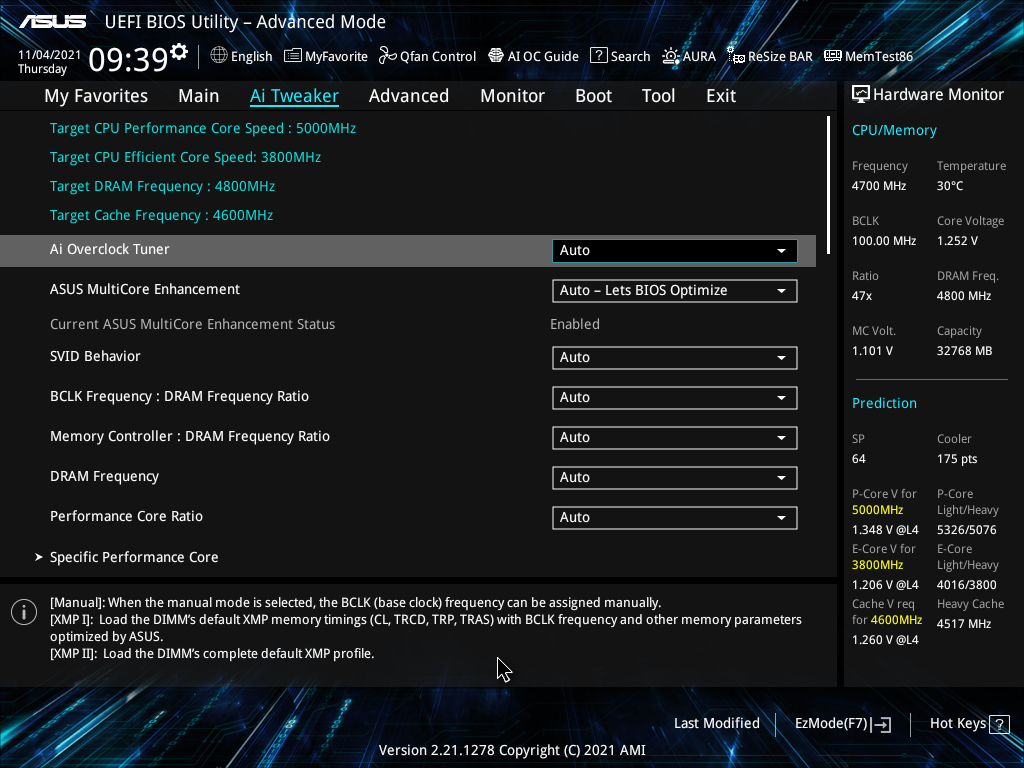Select the Ai Overclock Tuner row label
This screenshot has width=1024, height=768.
point(110,249)
